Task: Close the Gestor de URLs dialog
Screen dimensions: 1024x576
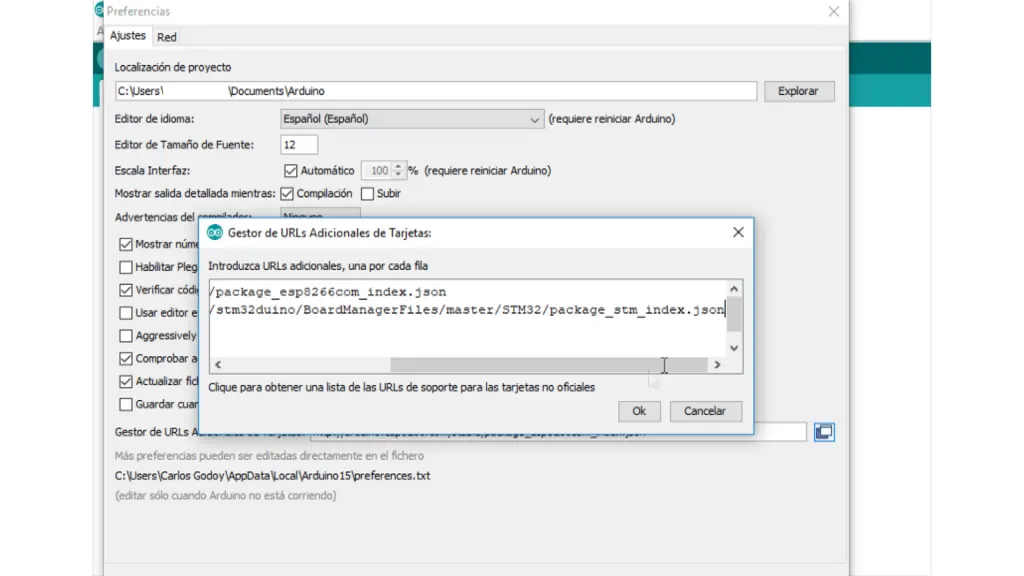Action: (x=738, y=232)
